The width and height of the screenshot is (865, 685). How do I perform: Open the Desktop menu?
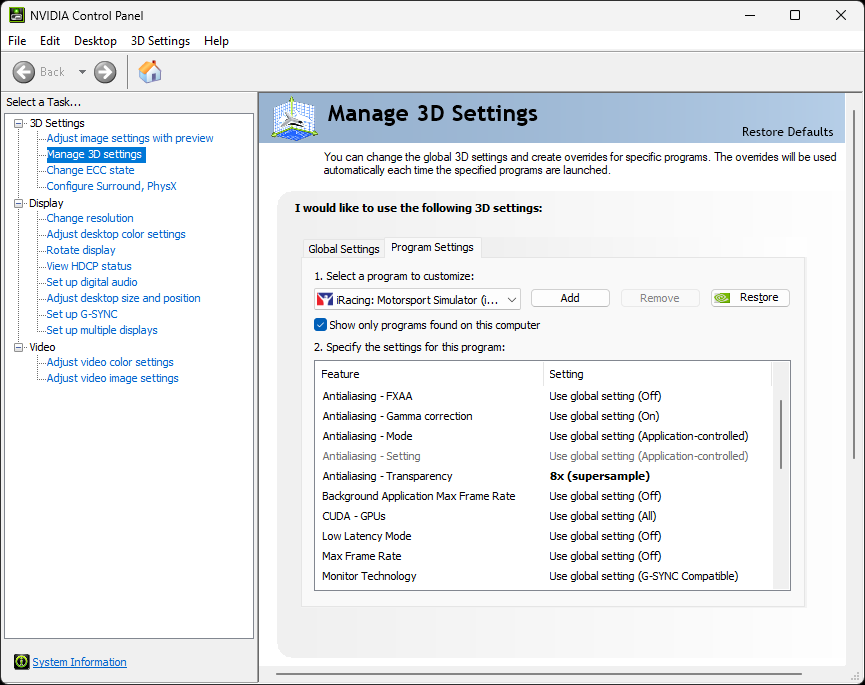(x=95, y=41)
